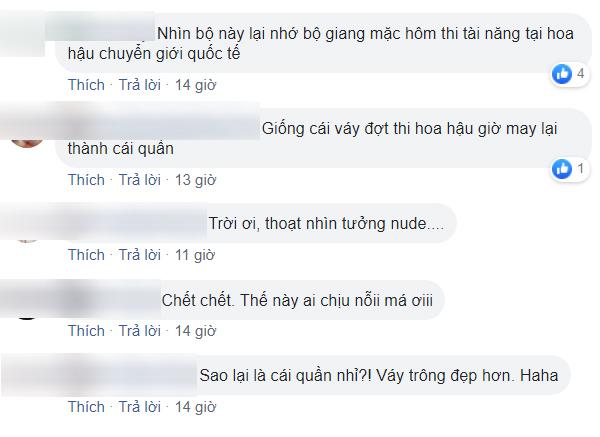The width and height of the screenshot is (600, 437).
Task: Like the 'Trời ơi, thoạt nhìn' comment
Action: (x=86, y=255)
